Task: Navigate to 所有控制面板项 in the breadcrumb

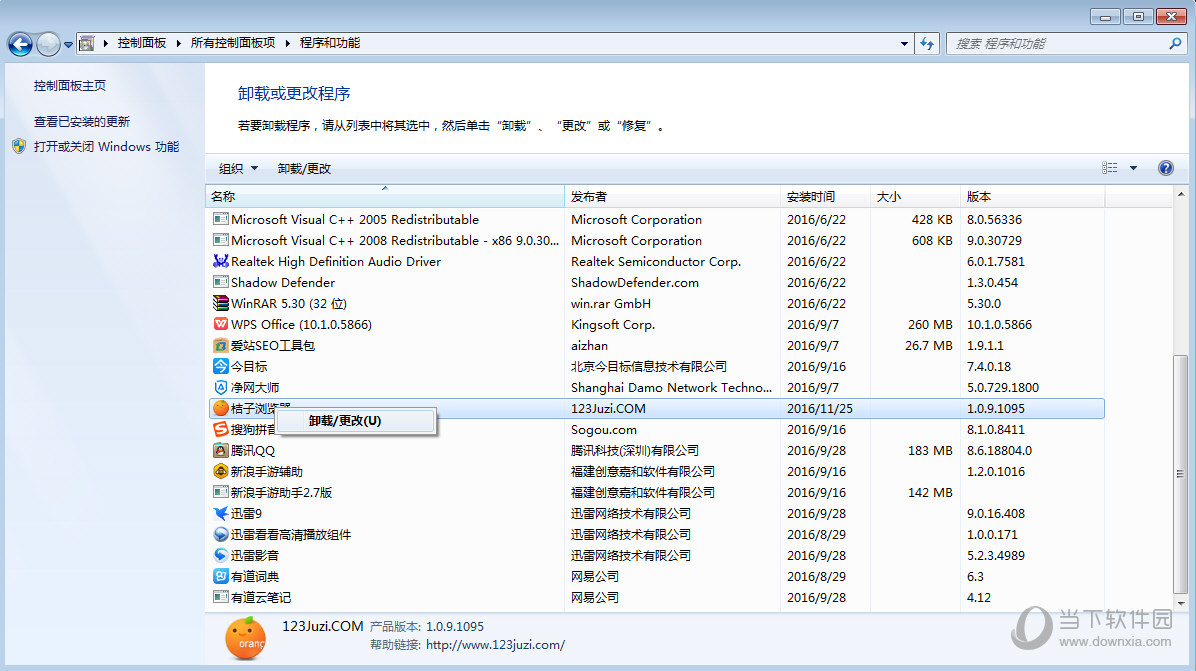Action: (232, 43)
